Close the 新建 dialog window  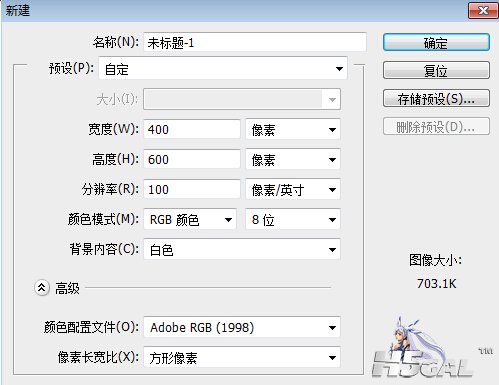point(483,10)
